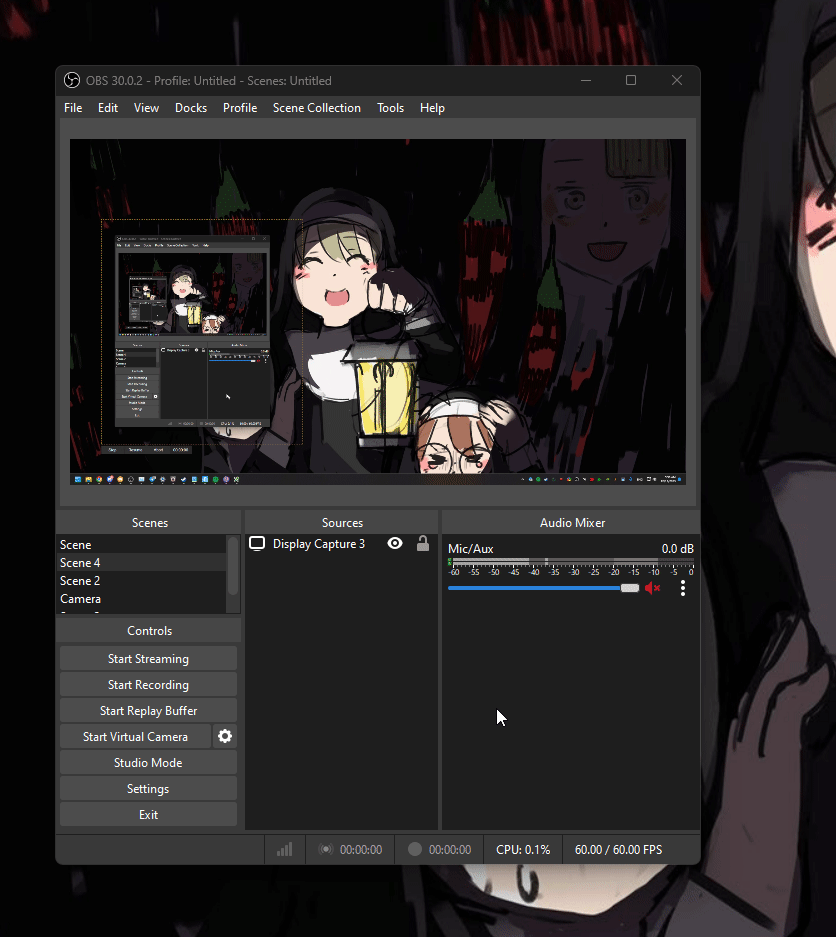The width and height of the screenshot is (836, 937).
Task: Click the Scenes list scrollbar
Action: [x=233, y=565]
